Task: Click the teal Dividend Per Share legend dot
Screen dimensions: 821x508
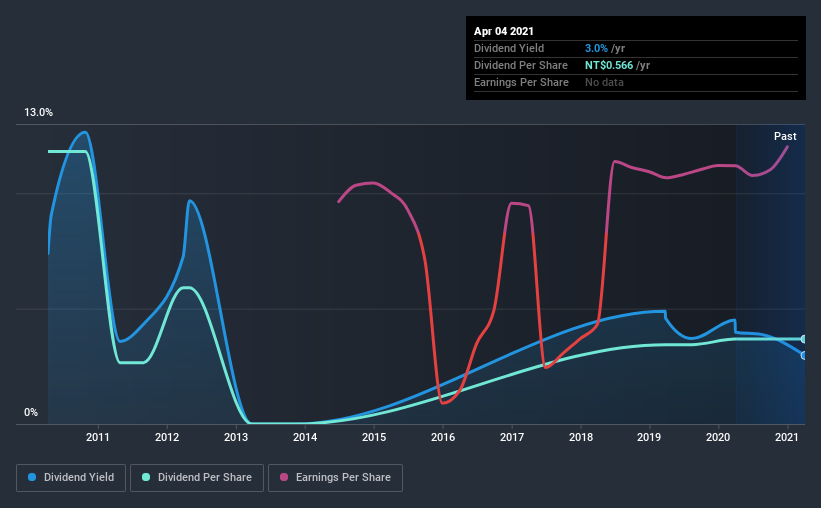Action: (146, 477)
